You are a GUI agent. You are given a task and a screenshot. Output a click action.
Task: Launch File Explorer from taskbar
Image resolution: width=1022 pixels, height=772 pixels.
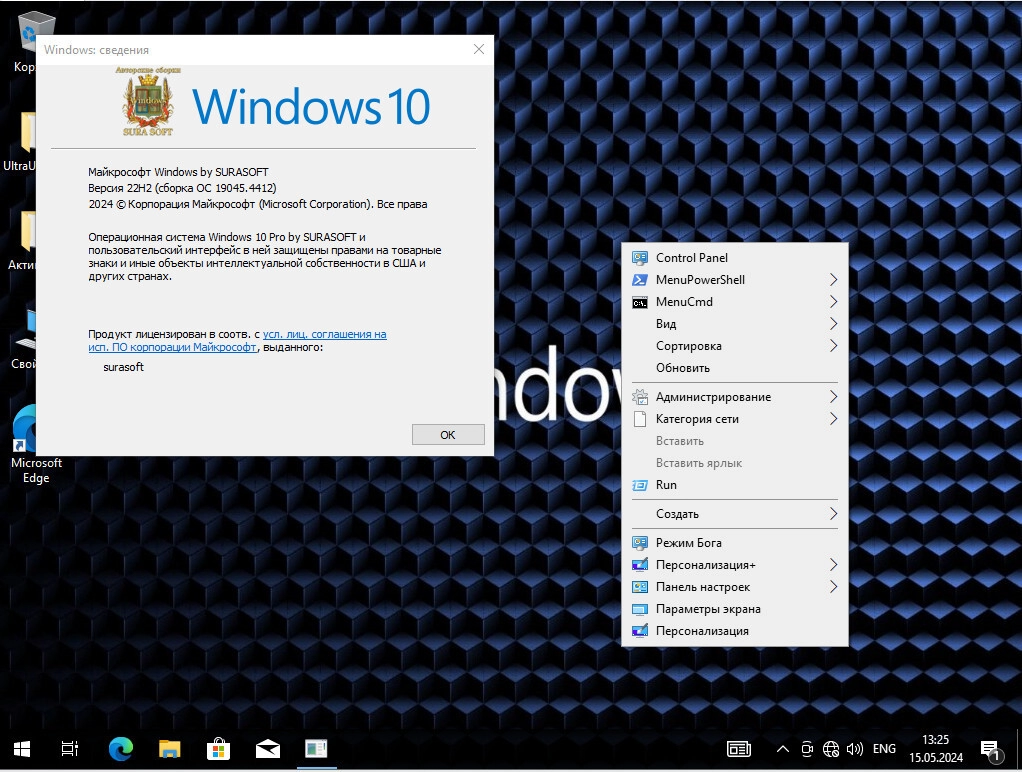point(170,748)
